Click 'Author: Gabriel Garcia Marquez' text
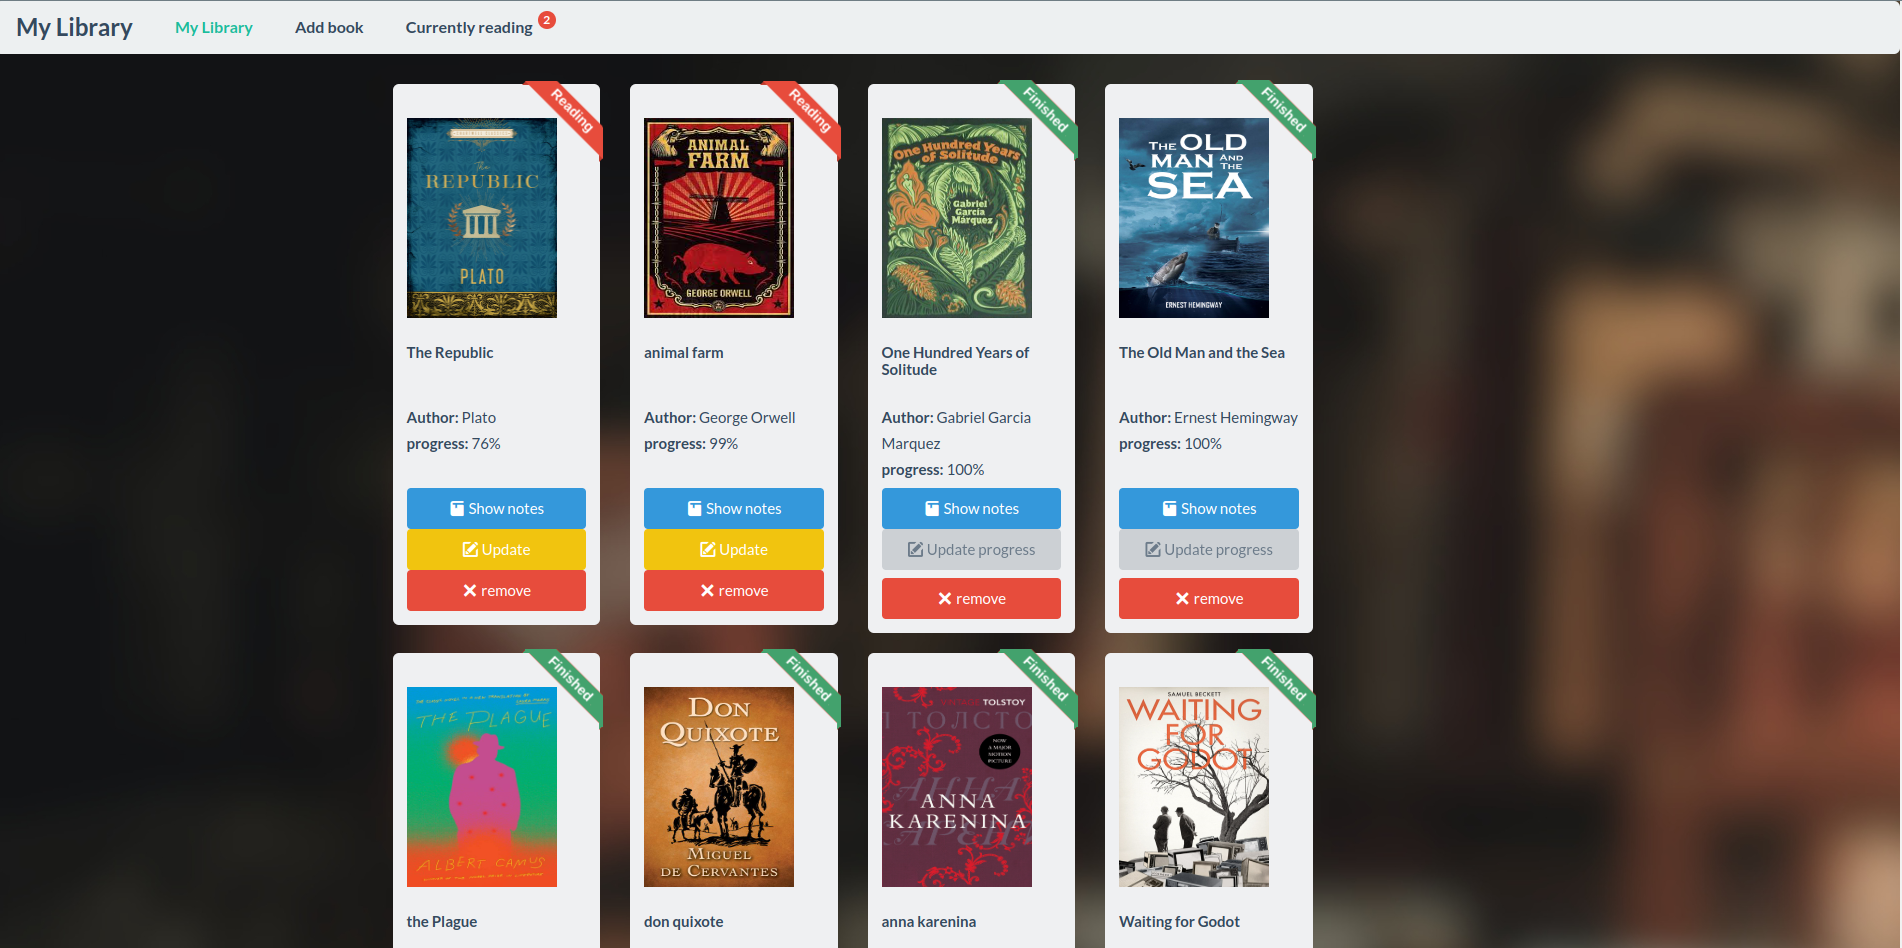Image resolution: width=1902 pixels, height=948 pixels. [x=957, y=431]
